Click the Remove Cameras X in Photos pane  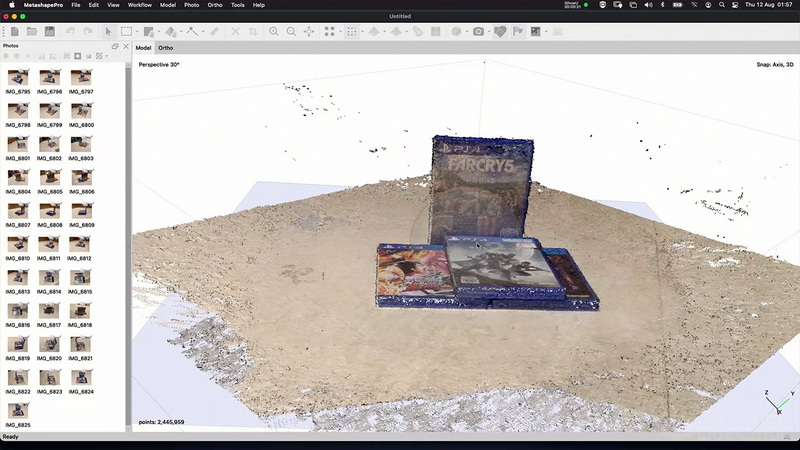28,56
